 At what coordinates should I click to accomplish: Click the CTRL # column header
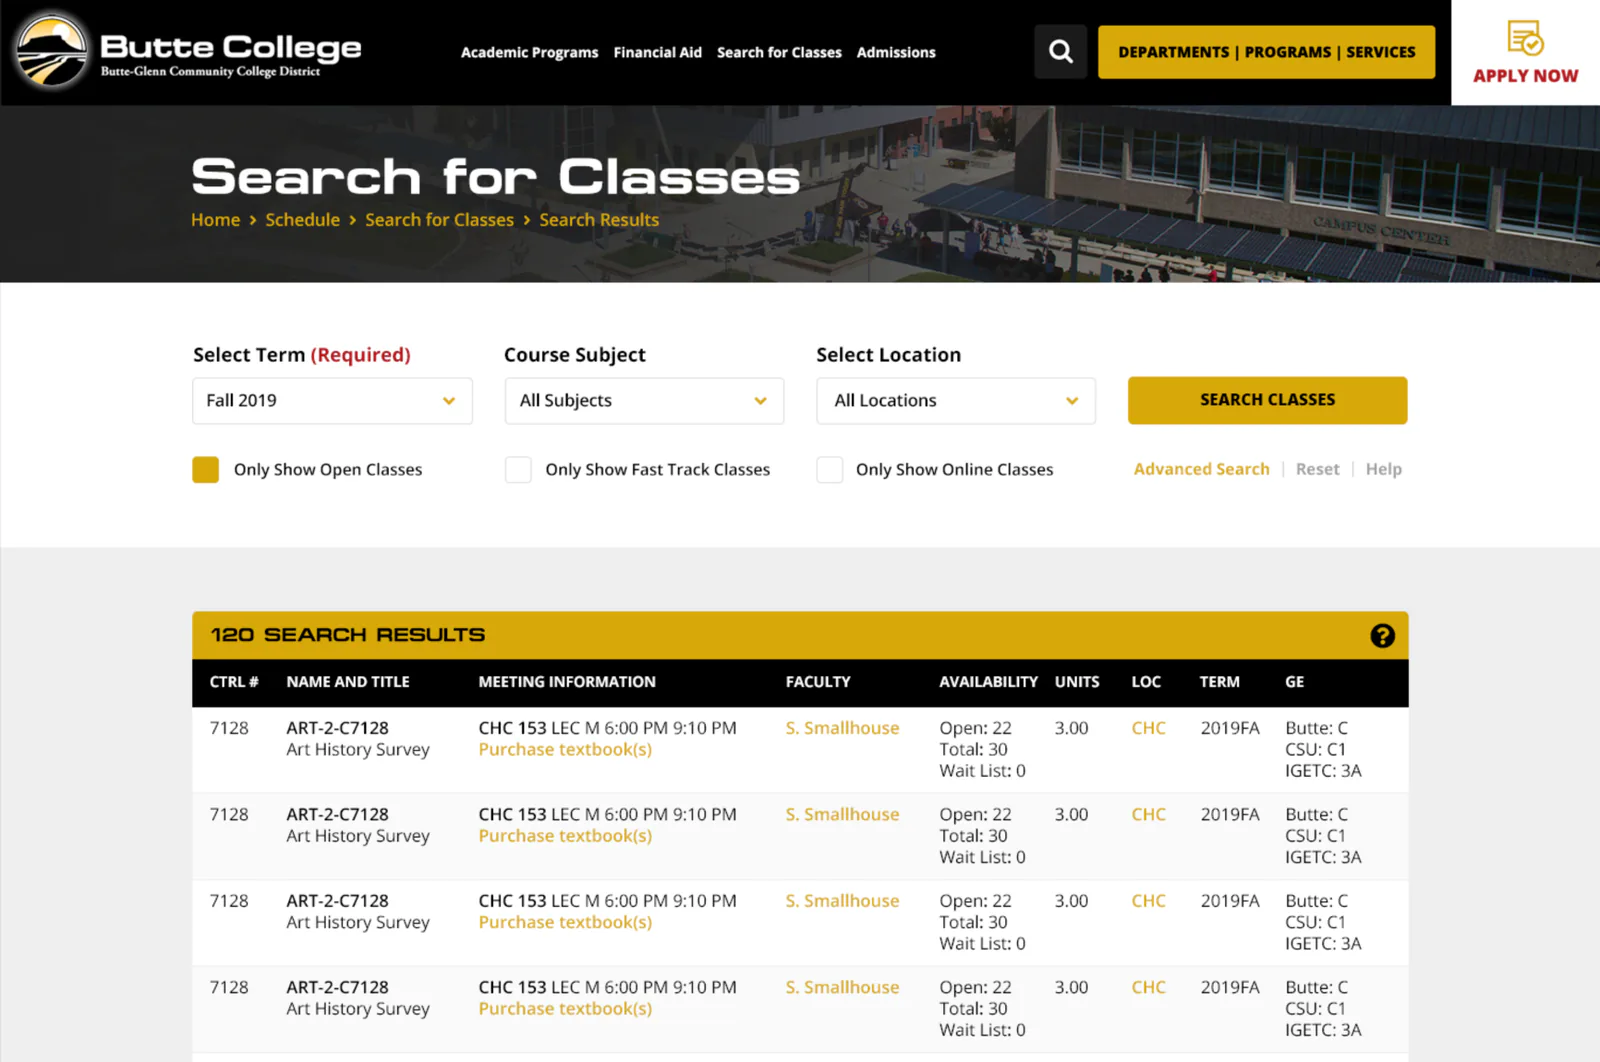pos(234,682)
